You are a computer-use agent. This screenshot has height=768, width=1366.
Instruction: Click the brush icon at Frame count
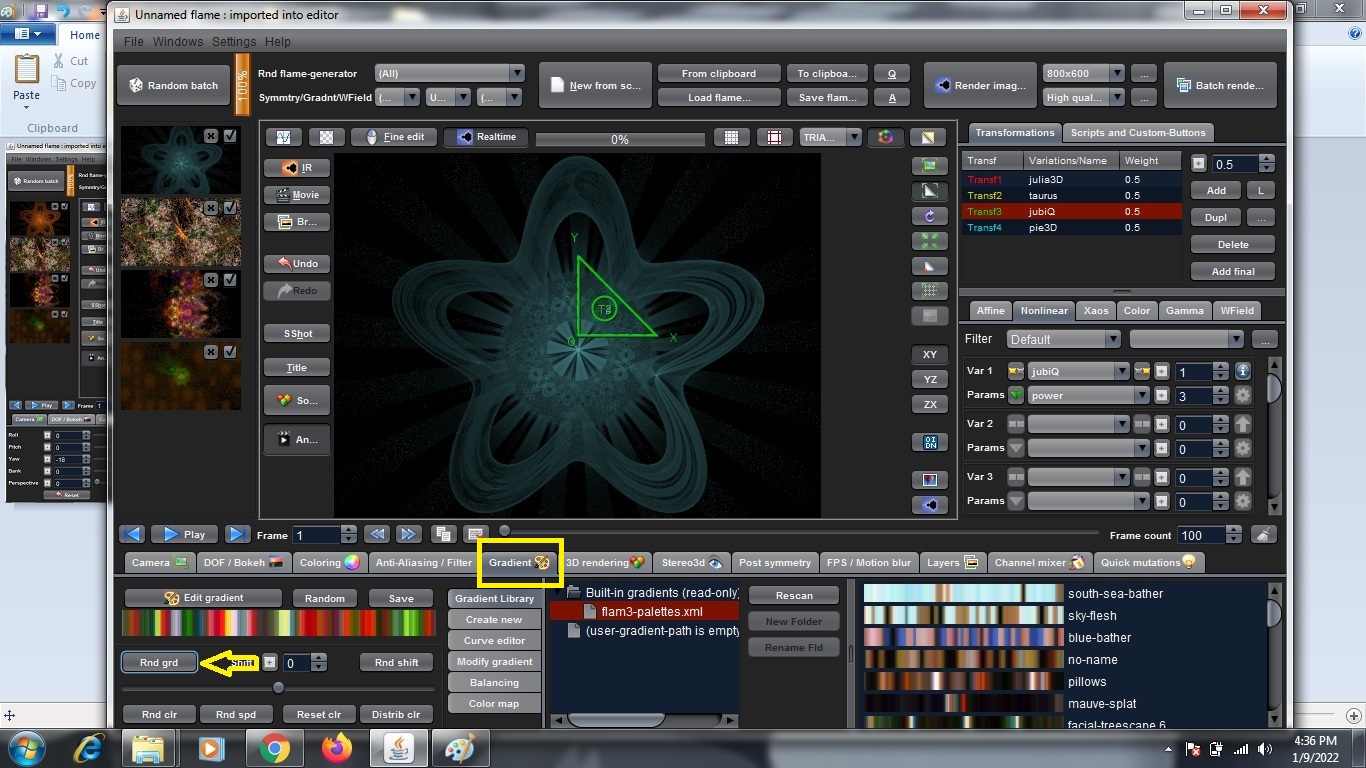click(x=1264, y=535)
